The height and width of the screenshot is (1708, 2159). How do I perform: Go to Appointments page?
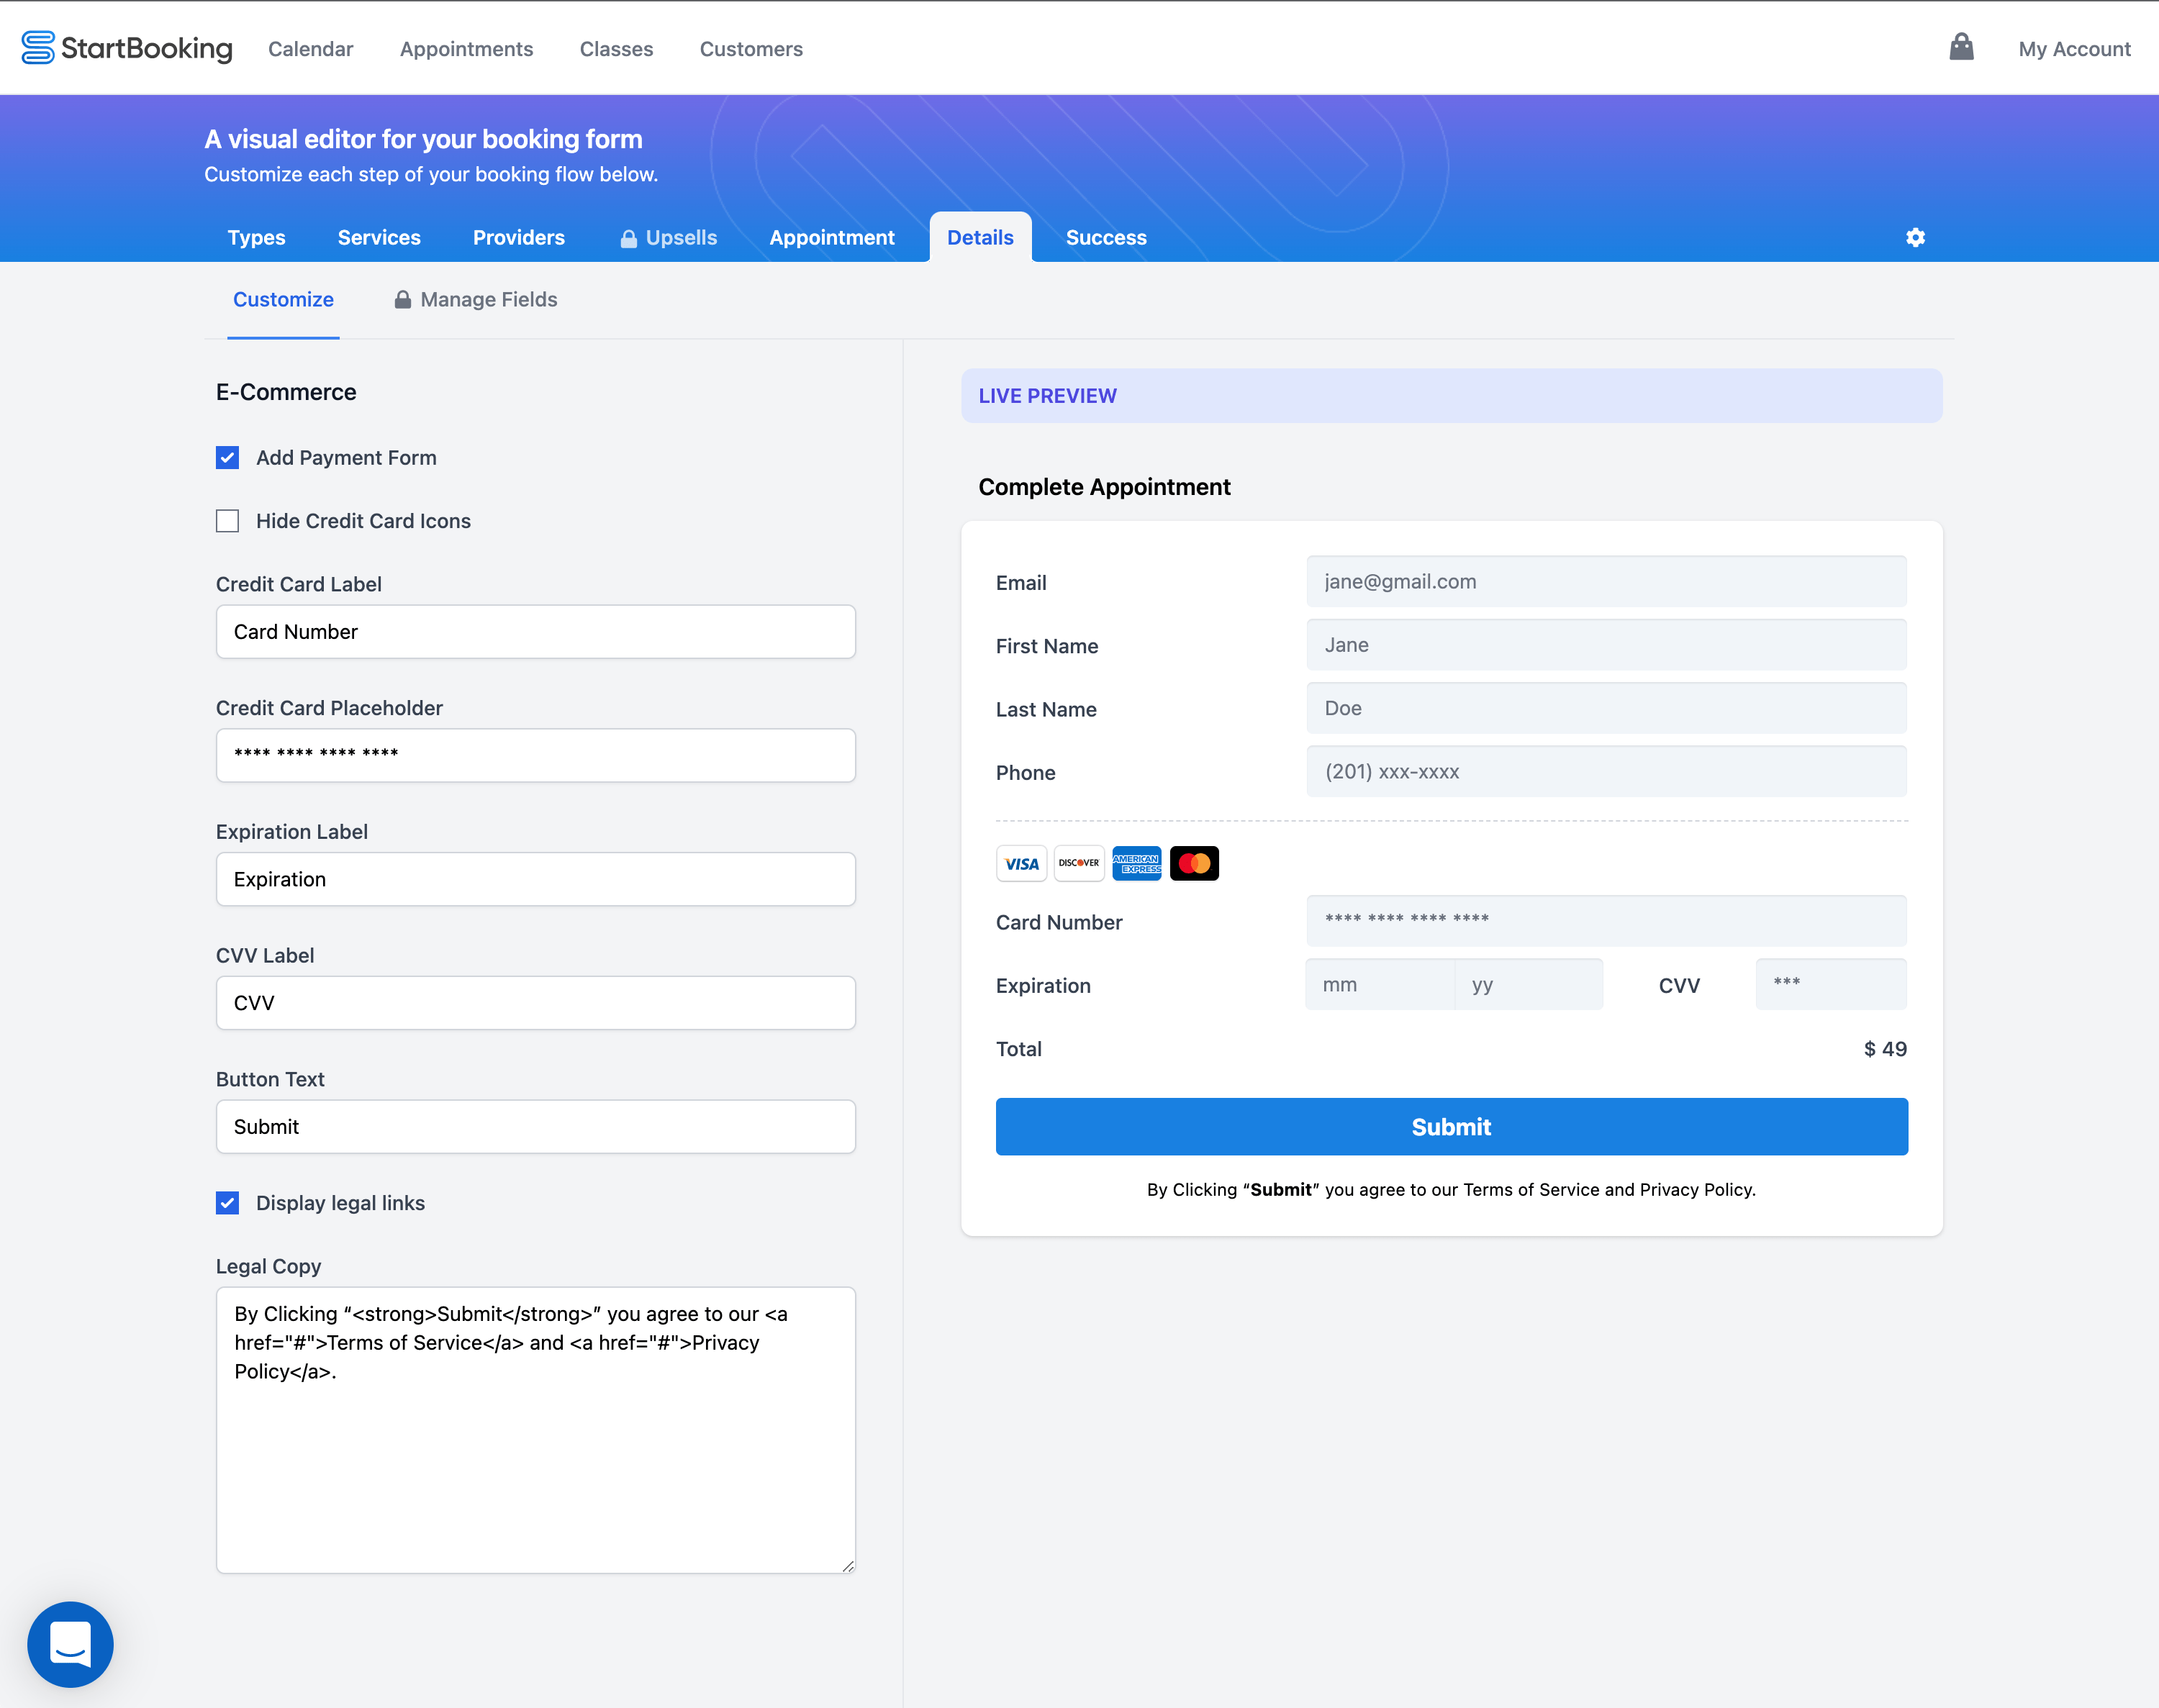[466, 49]
